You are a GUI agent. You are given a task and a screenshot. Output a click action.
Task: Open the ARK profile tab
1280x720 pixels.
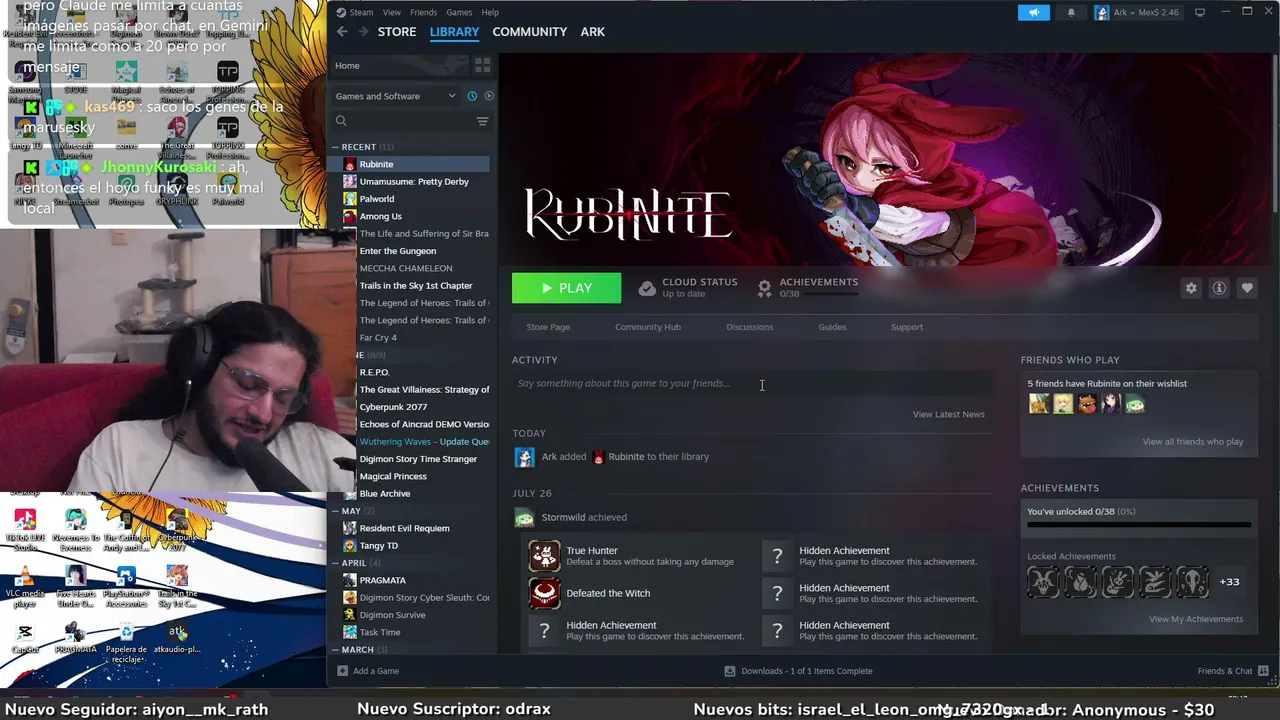(x=593, y=32)
